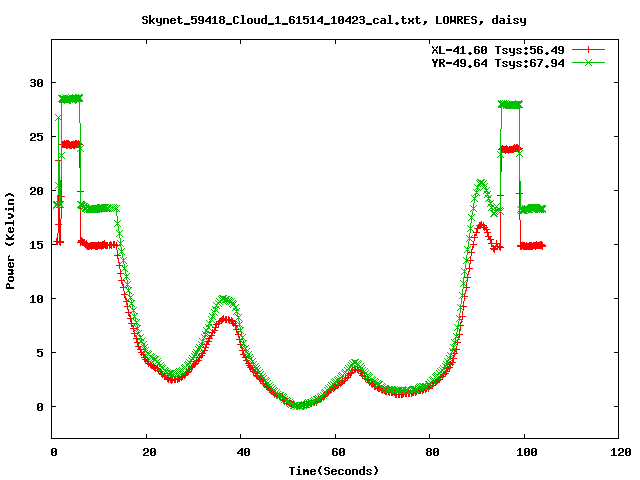Click the red XL legend line sample
Viewport: 640px width, 480px height.
[x=588, y=50]
